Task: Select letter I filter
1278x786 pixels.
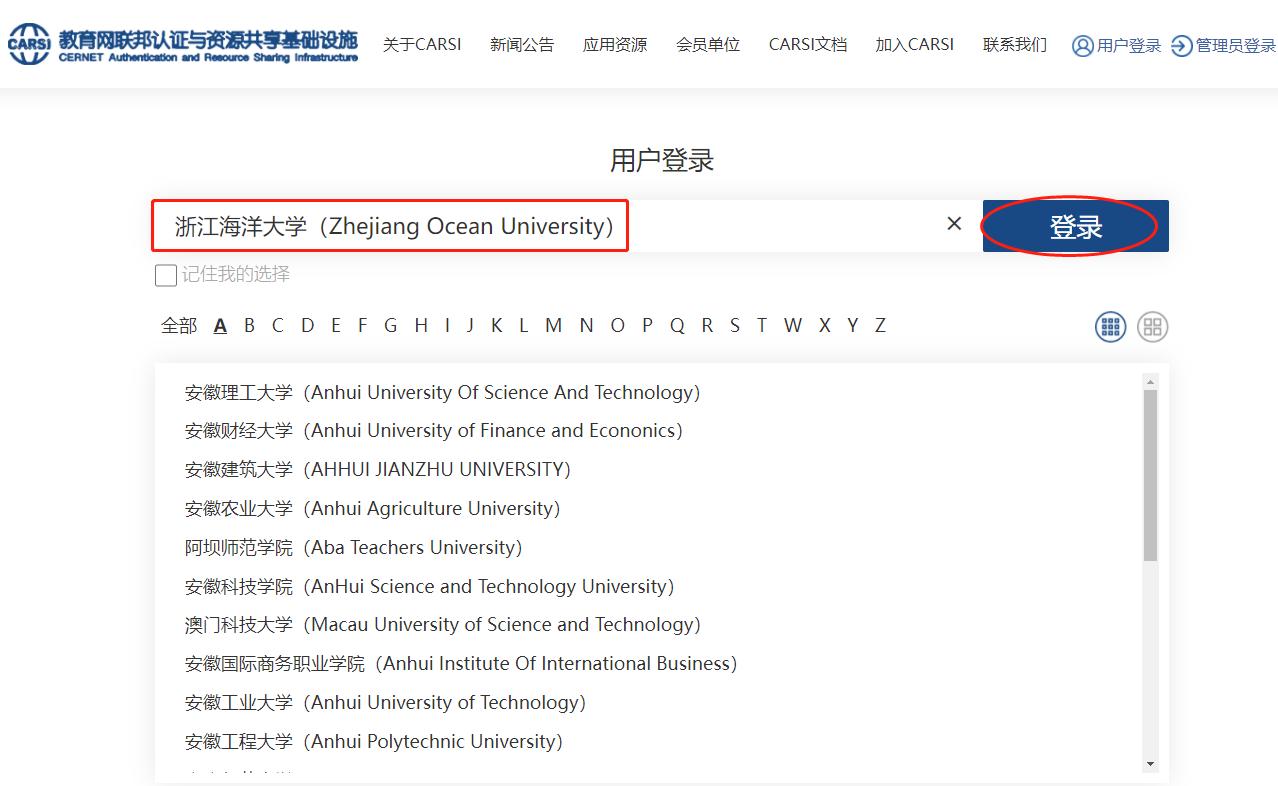Action: click(x=447, y=325)
